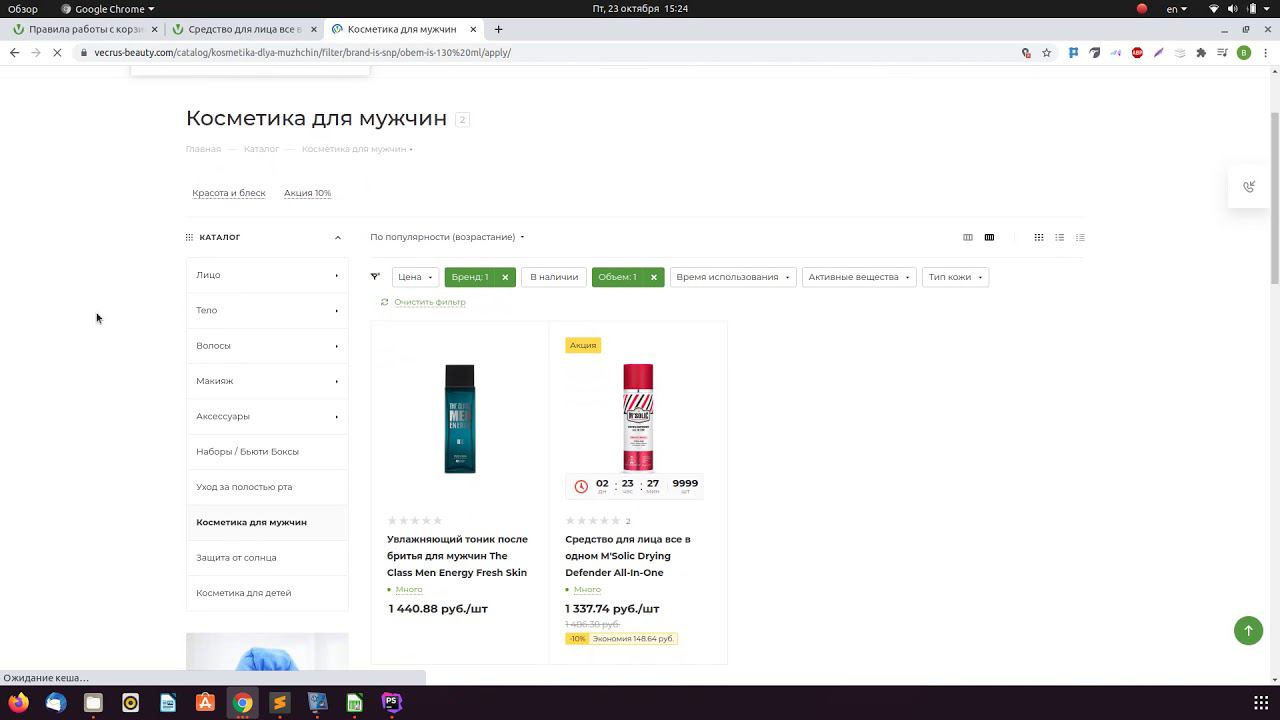The height and width of the screenshot is (720, 1280).
Task: Open The Class Men Energy tonic product title
Action: (x=457, y=556)
